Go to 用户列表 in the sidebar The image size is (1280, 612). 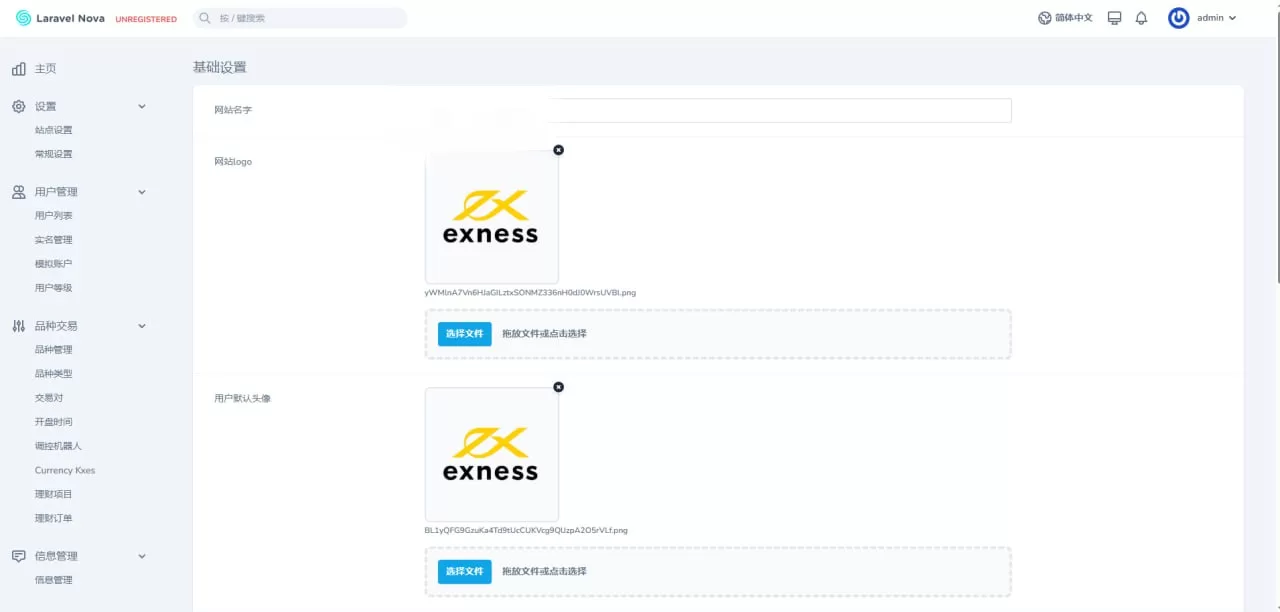[54, 216]
